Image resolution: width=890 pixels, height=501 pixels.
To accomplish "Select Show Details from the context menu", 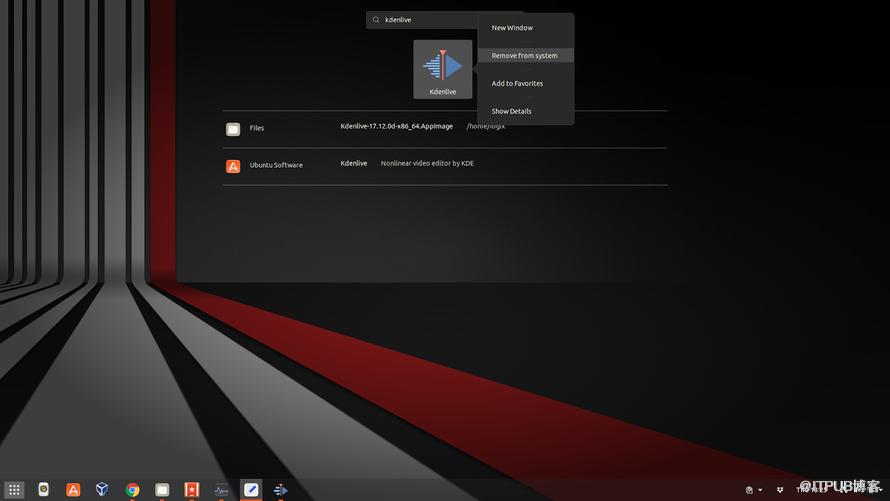I will pos(511,111).
